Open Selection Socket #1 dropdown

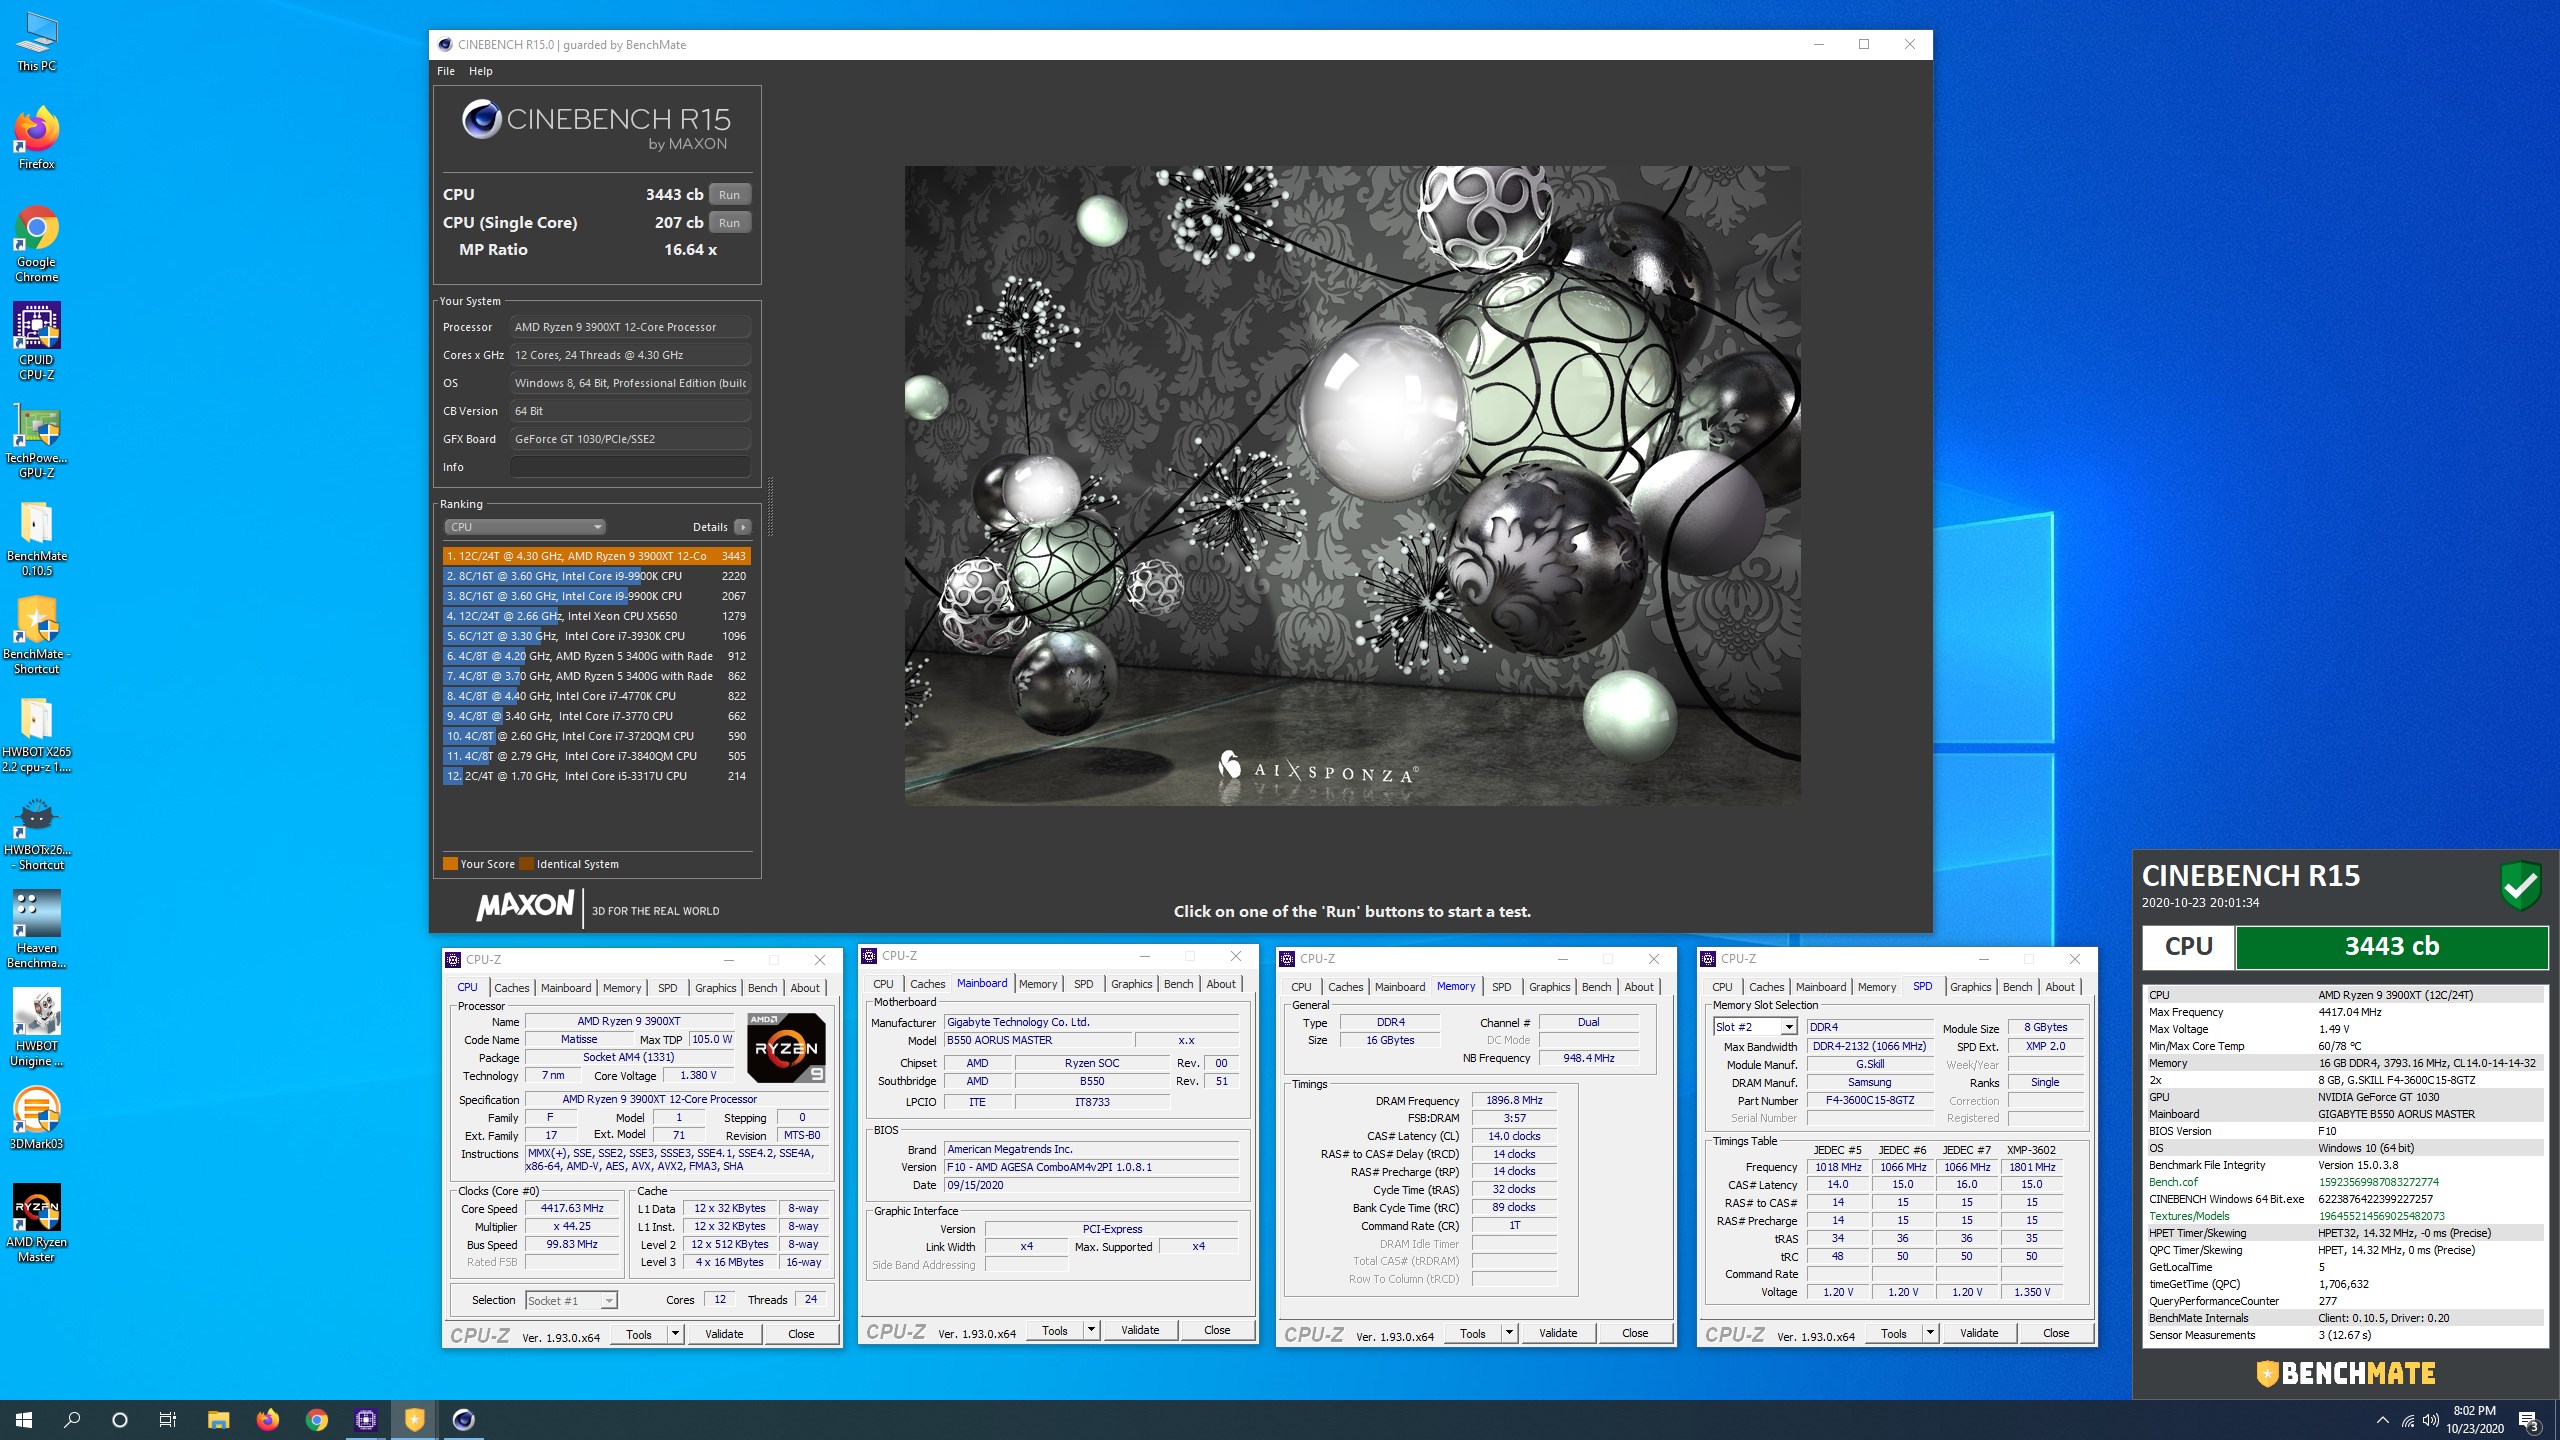(x=572, y=1300)
